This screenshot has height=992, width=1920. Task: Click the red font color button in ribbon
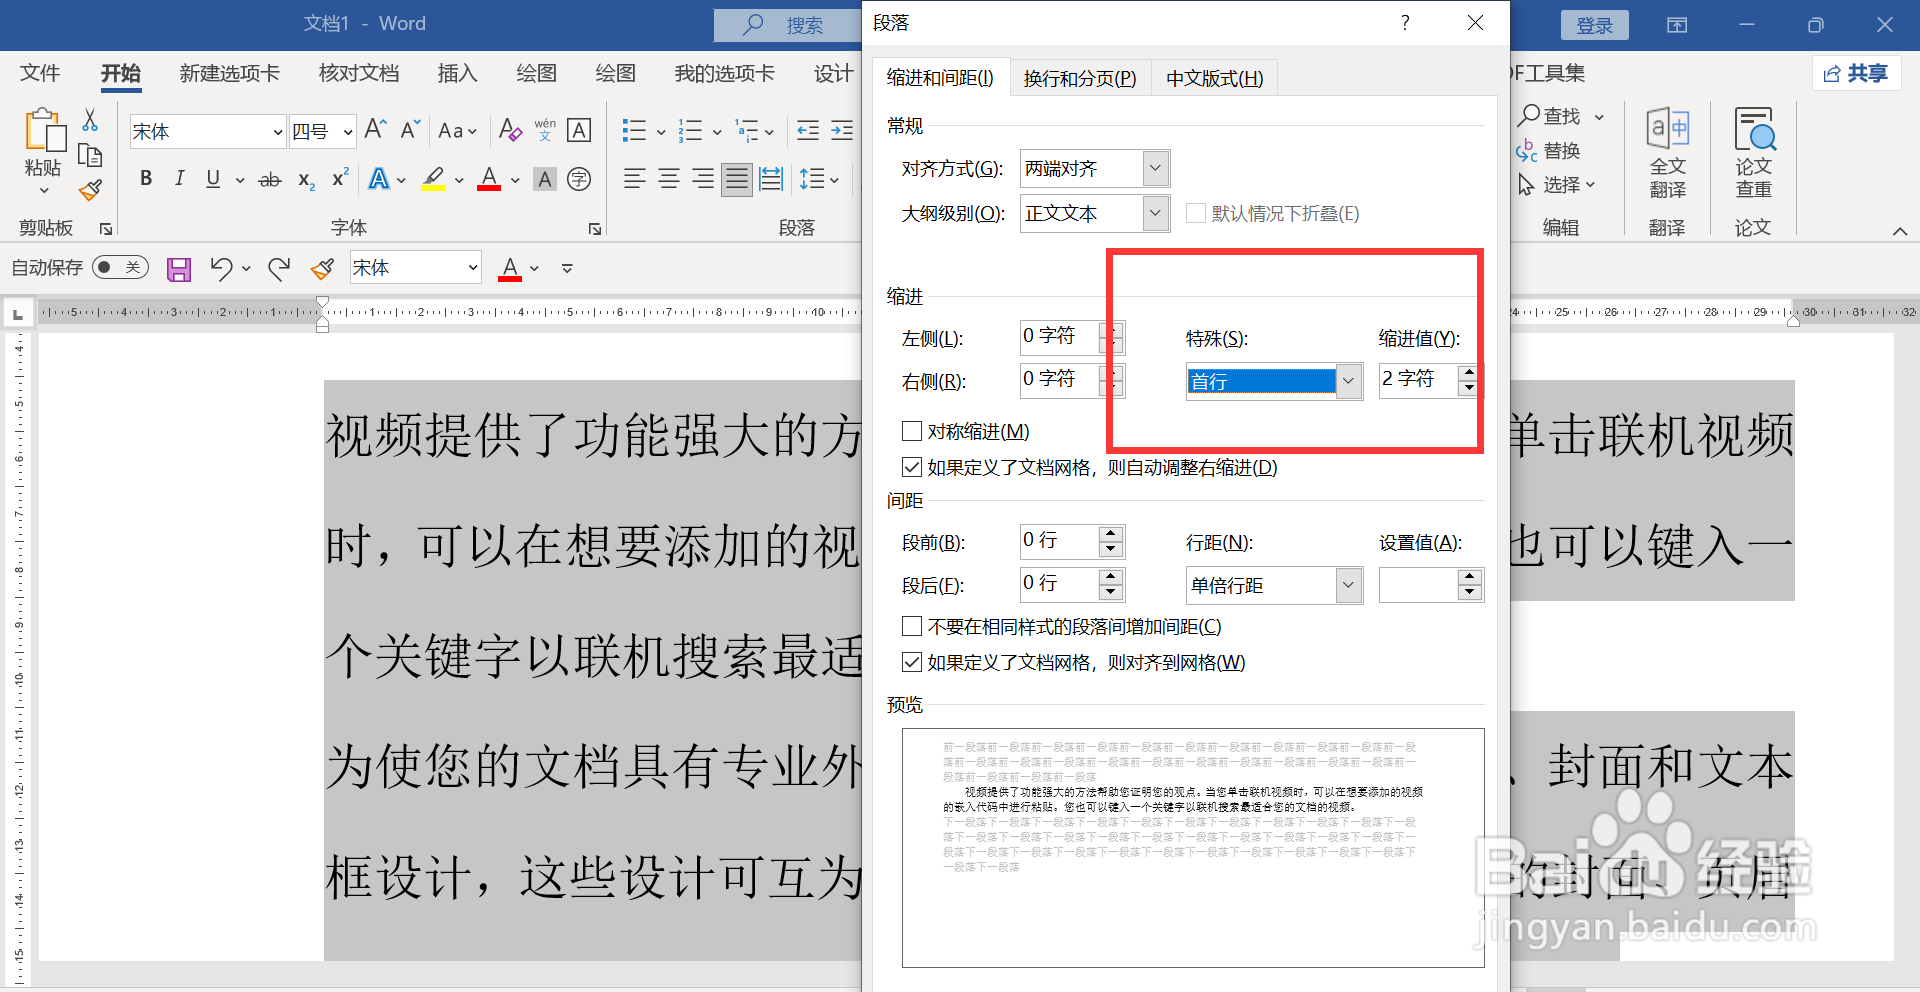pyautogui.click(x=489, y=180)
